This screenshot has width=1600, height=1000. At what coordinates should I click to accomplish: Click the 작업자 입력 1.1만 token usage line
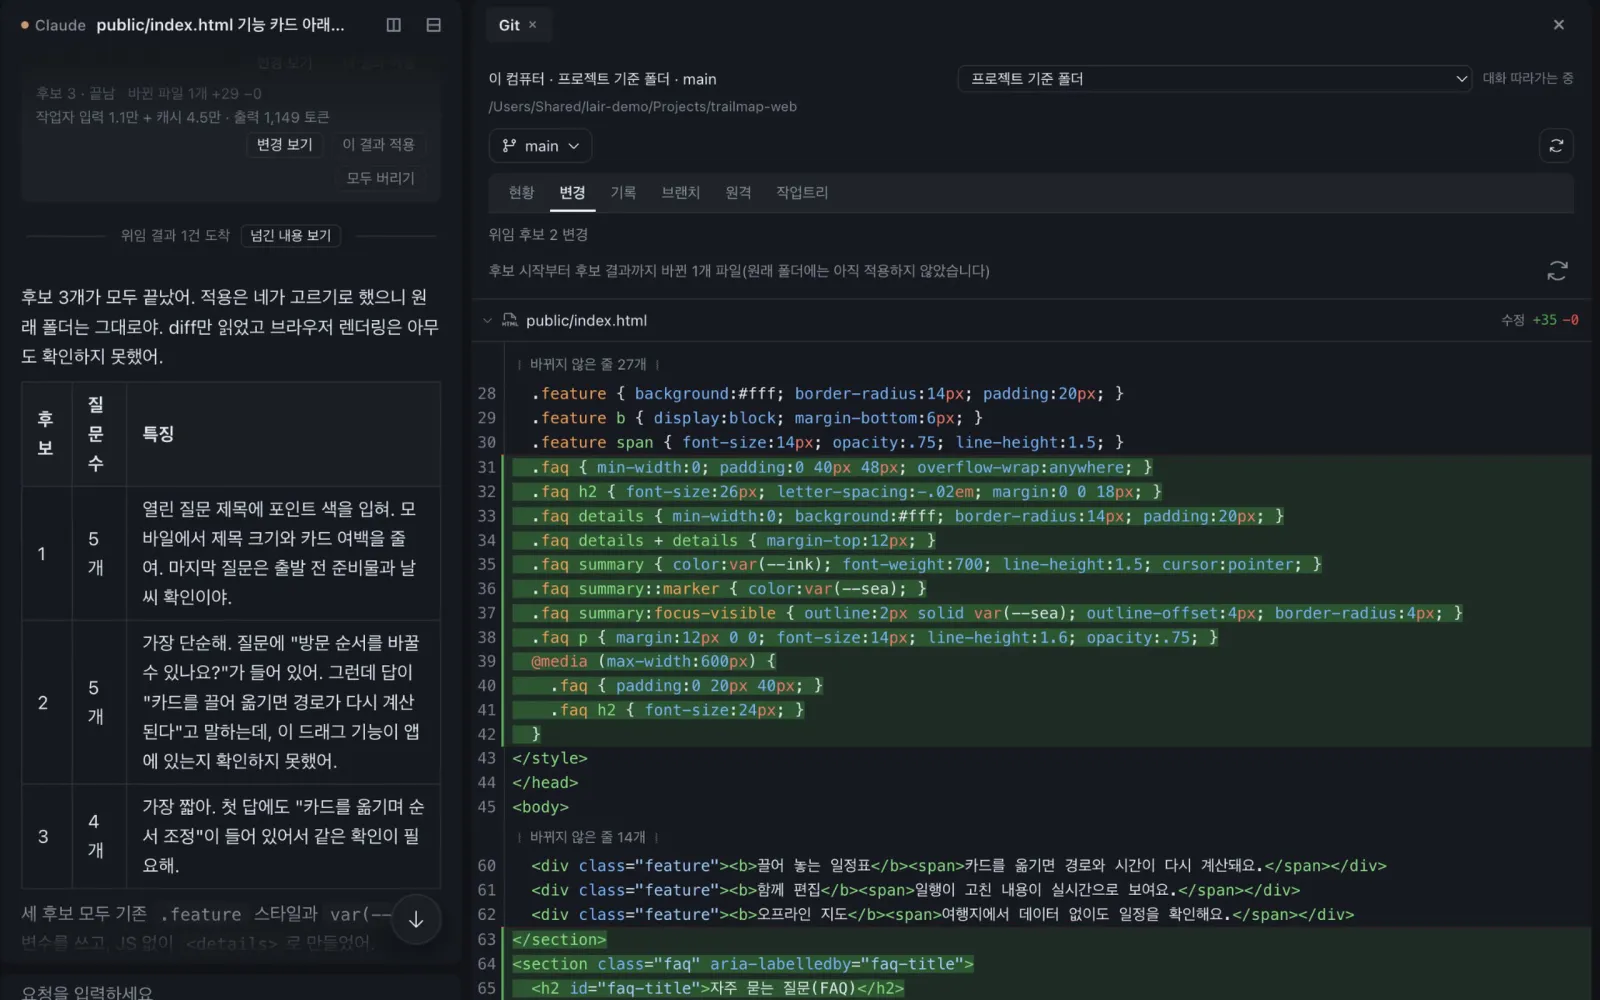click(x=182, y=117)
